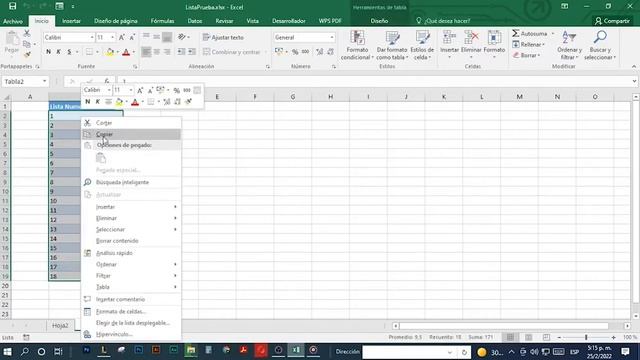Click the zoom slider handle in status bar
Image resolution: width=640 pixels, height=360 pixels.
[586, 337]
